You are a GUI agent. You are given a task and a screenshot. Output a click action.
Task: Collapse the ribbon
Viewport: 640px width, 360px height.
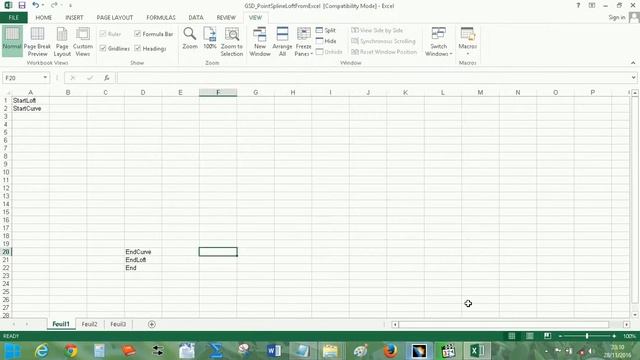(x=633, y=63)
